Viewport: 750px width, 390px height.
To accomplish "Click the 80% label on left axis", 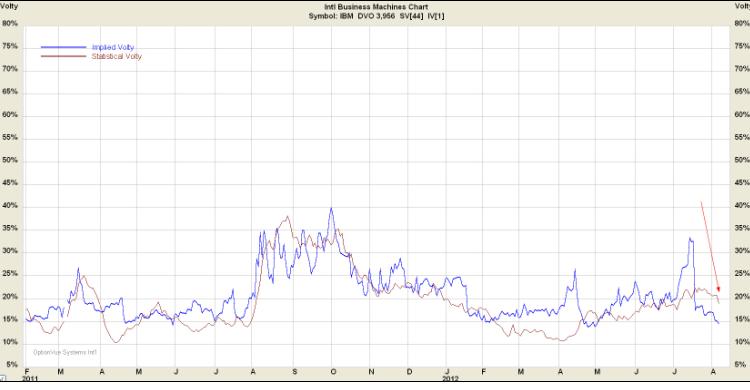I will click(10, 23).
